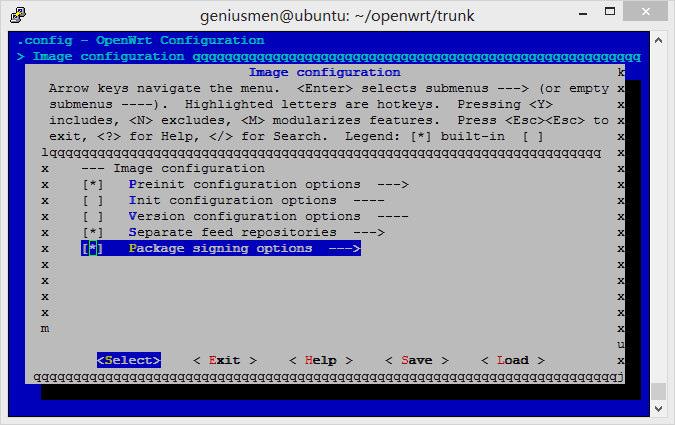Click the Select button
The height and width of the screenshot is (425, 675).
tap(129, 360)
